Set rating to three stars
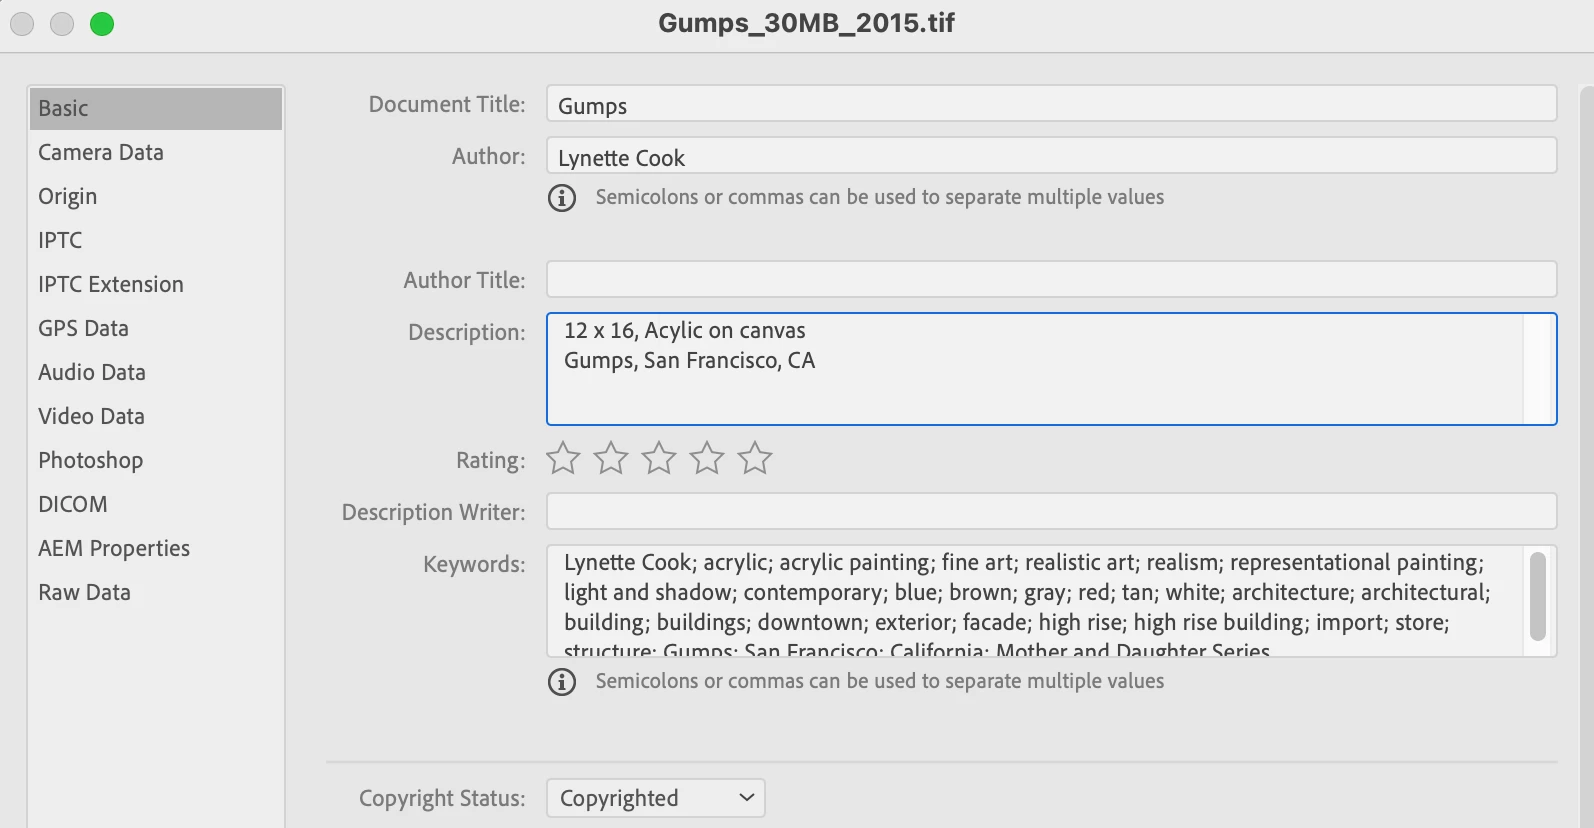This screenshot has width=1594, height=828. (659, 458)
